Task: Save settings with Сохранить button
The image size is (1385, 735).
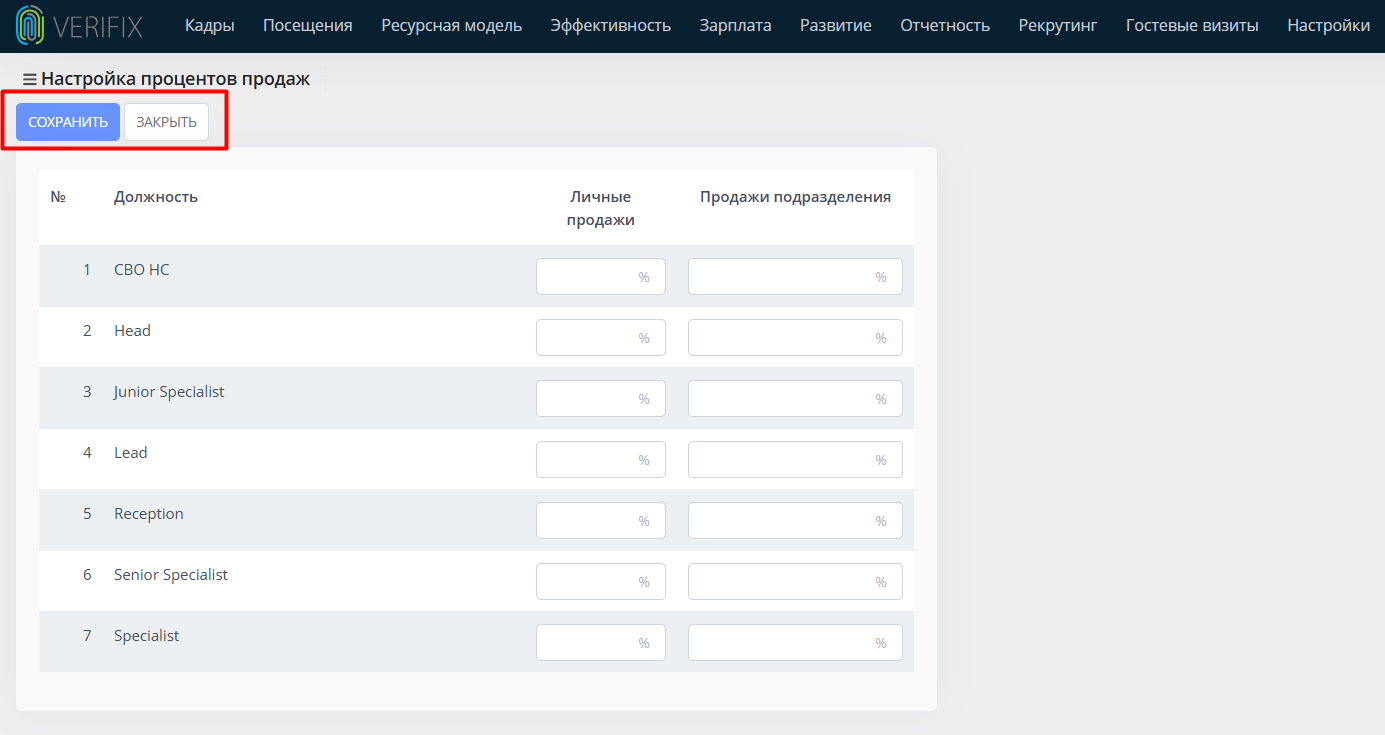Action: 68,122
